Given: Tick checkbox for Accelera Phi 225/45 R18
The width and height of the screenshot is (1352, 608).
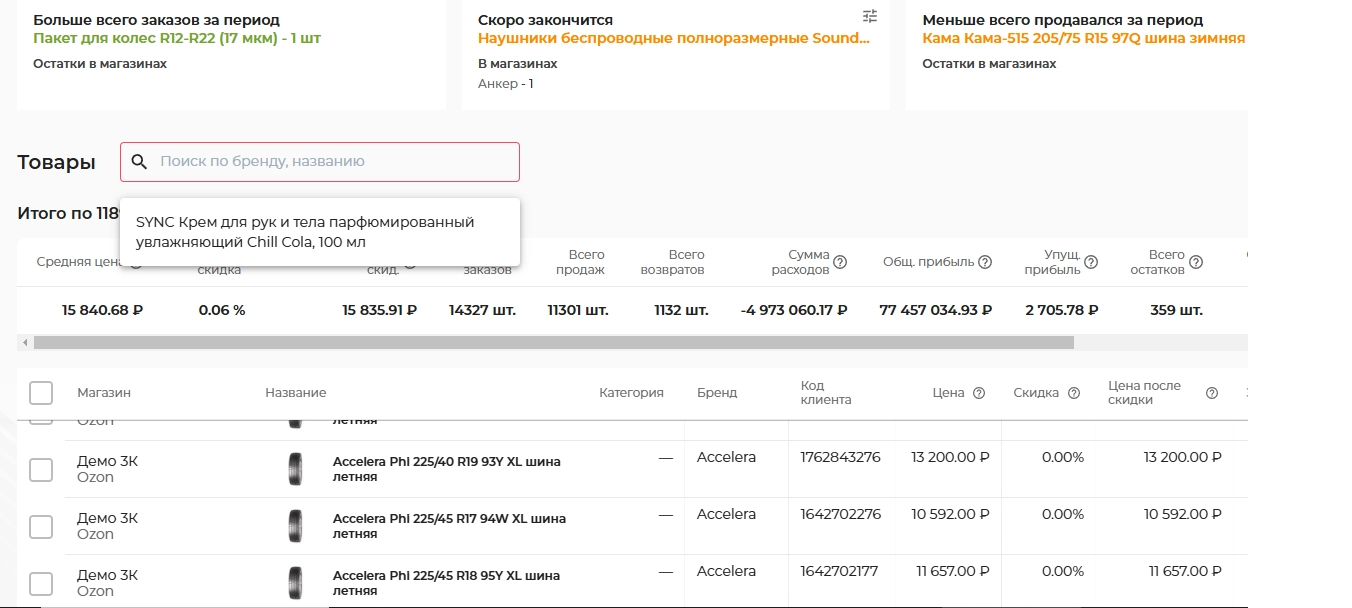Looking at the screenshot, I should 41,583.
